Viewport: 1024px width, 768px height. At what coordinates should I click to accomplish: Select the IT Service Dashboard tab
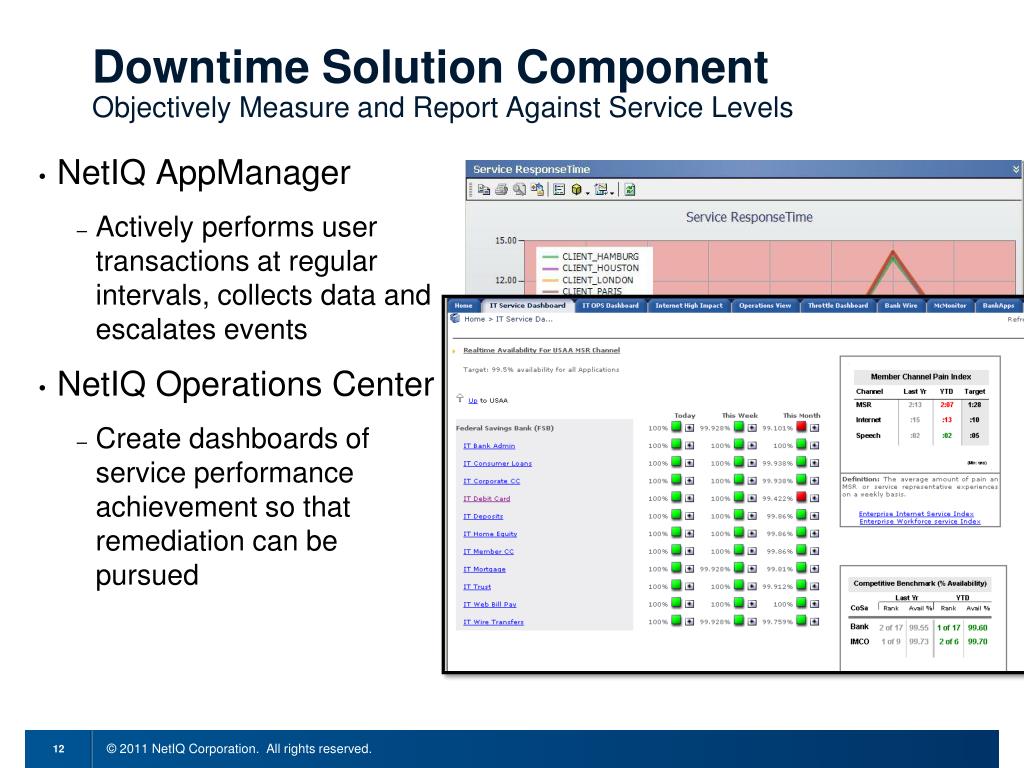click(x=528, y=306)
